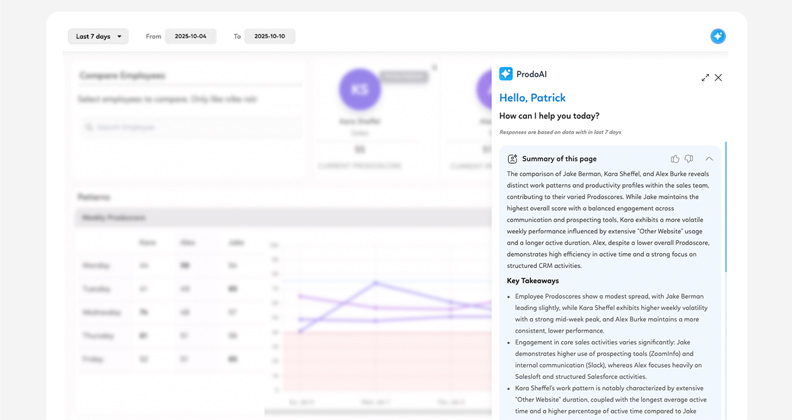Click the How can I help you today? text
Viewport: 792px width, 420px height.
click(549, 116)
